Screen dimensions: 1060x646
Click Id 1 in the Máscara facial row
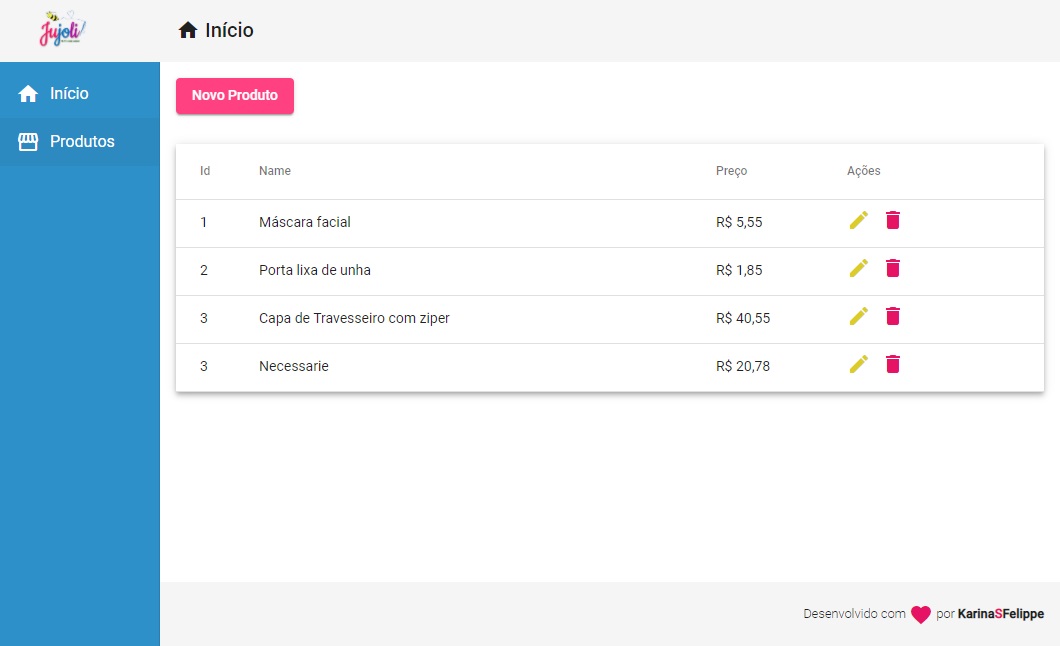pos(203,222)
